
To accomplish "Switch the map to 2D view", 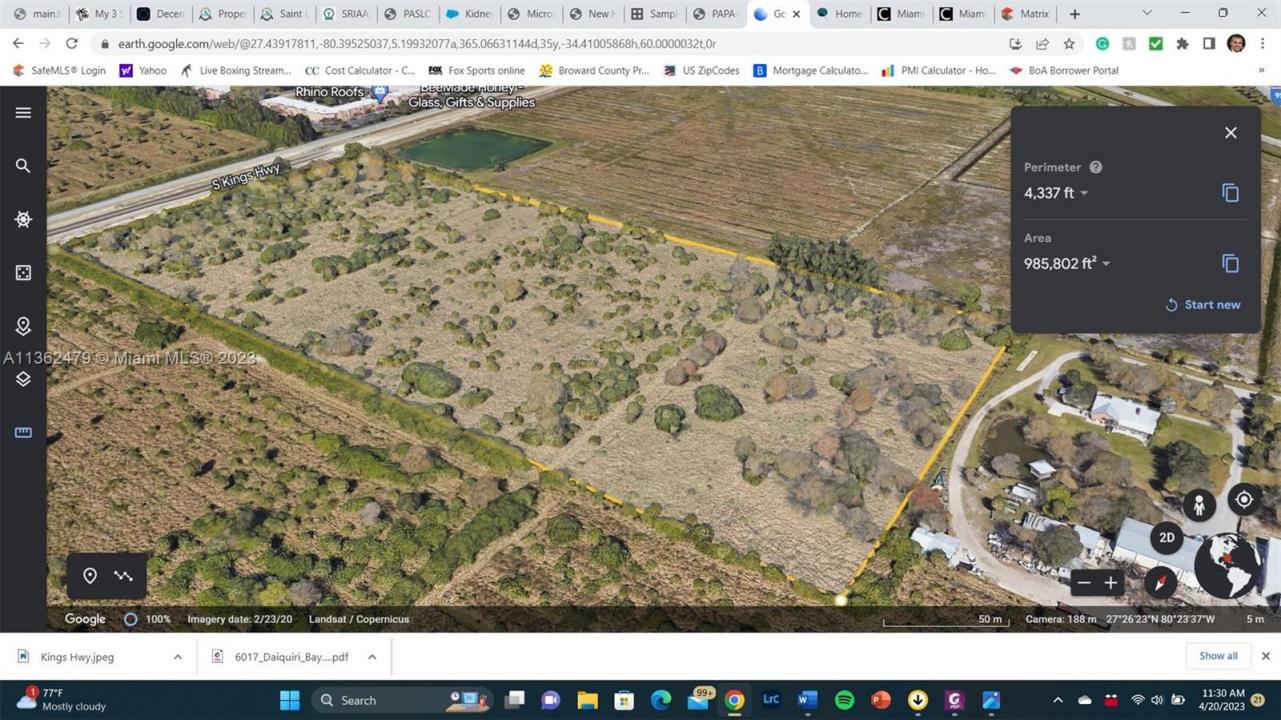I will (x=1166, y=537).
